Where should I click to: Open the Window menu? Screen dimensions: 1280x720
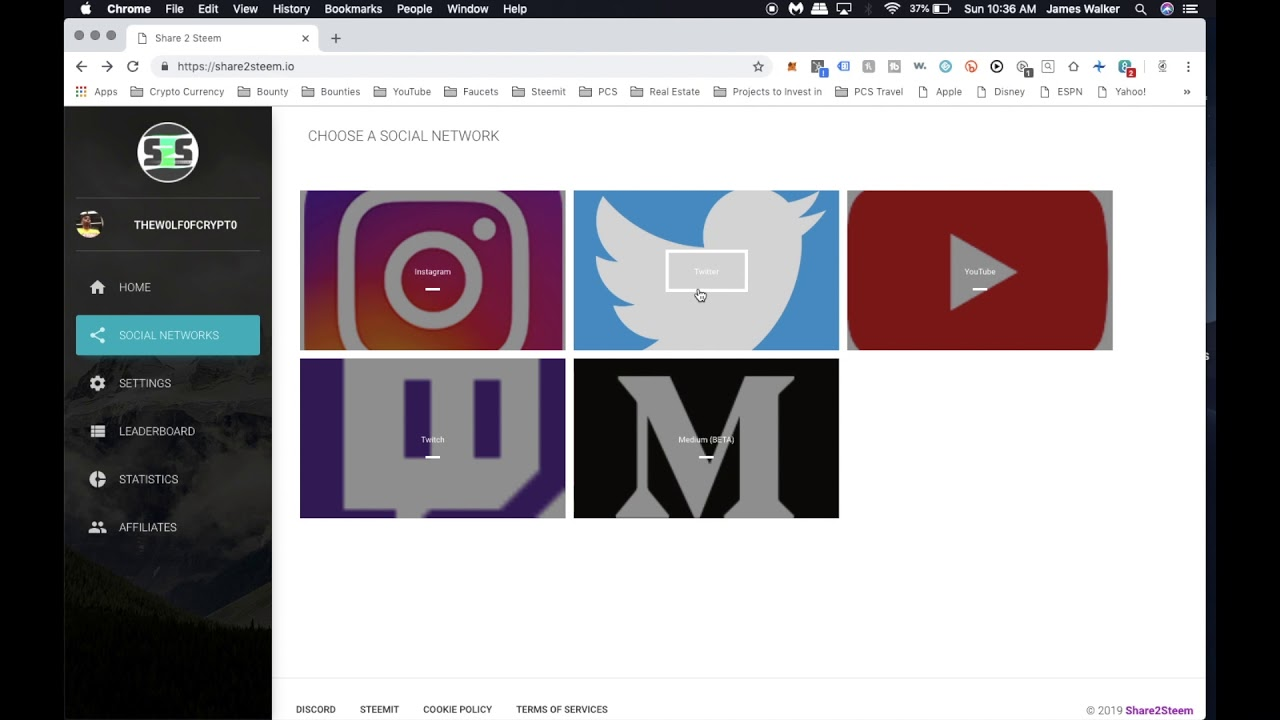point(468,9)
